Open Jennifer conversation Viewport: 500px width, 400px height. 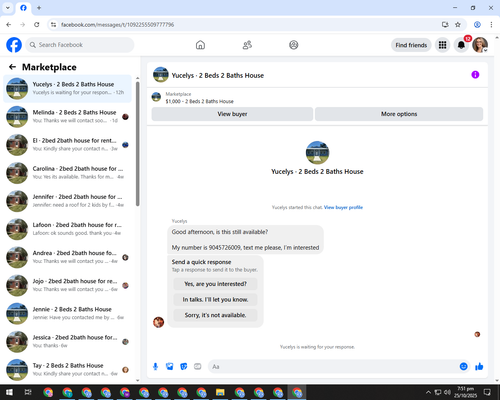click(x=68, y=201)
